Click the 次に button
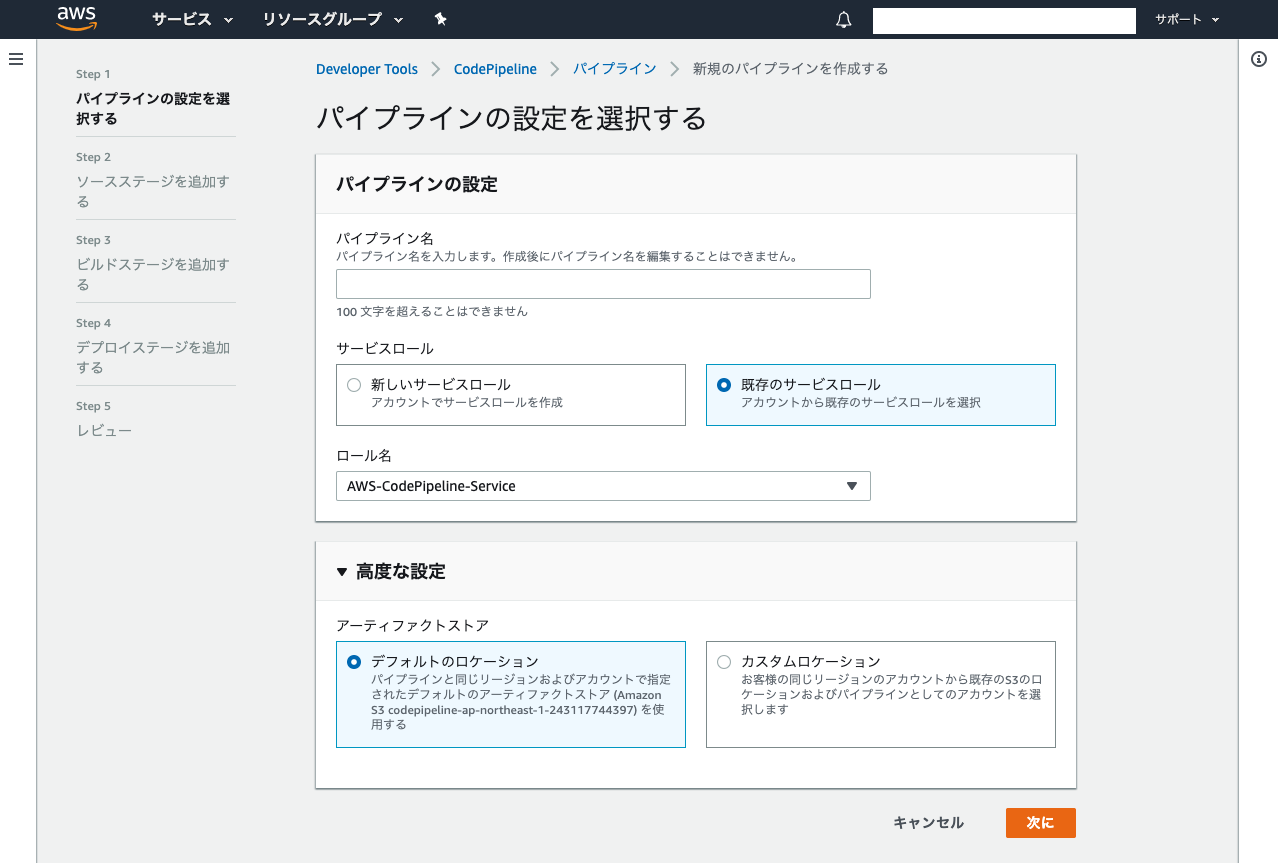Viewport: 1278px width, 863px height. click(x=1040, y=822)
